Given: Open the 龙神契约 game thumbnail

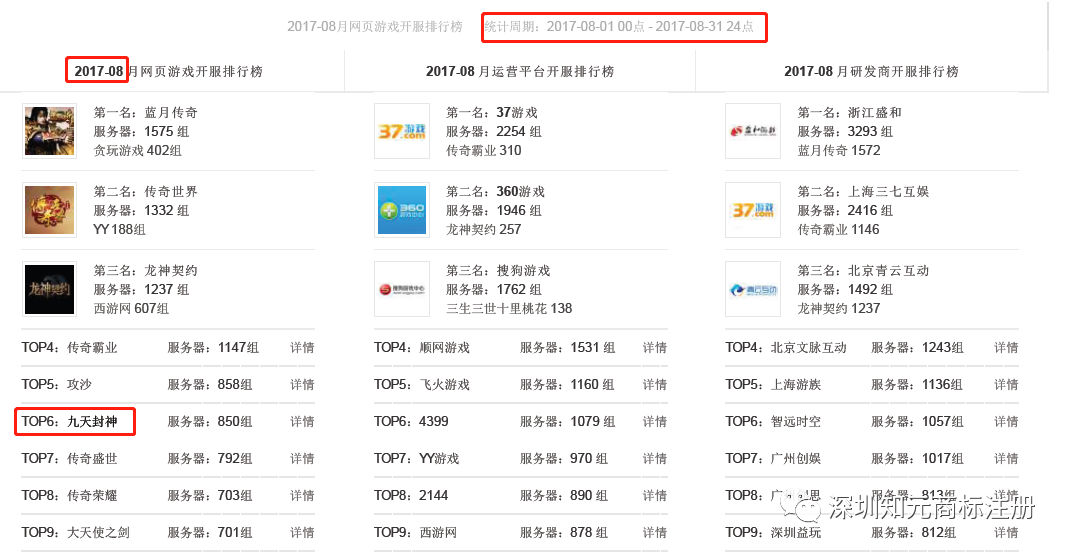Looking at the screenshot, I should (50, 289).
